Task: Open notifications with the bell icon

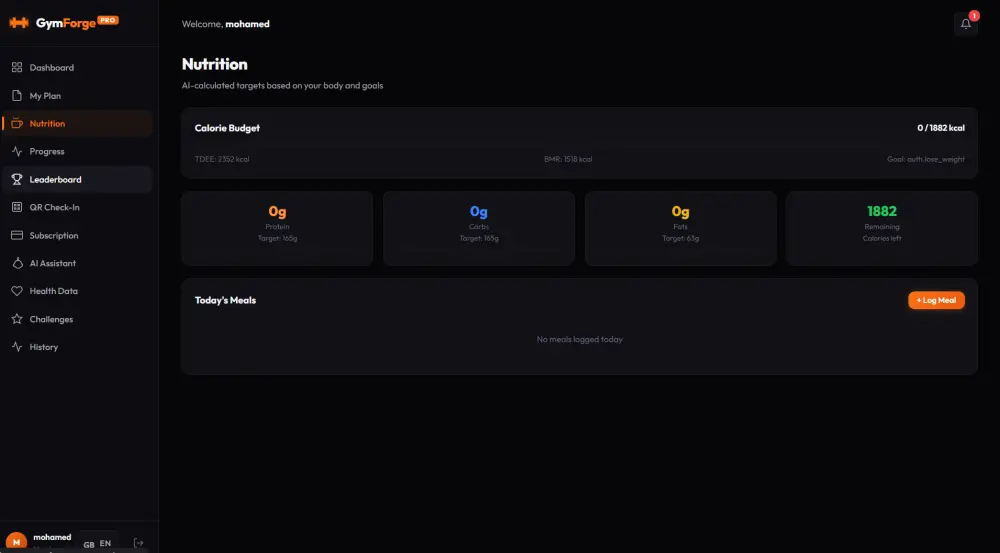Action: 966,24
